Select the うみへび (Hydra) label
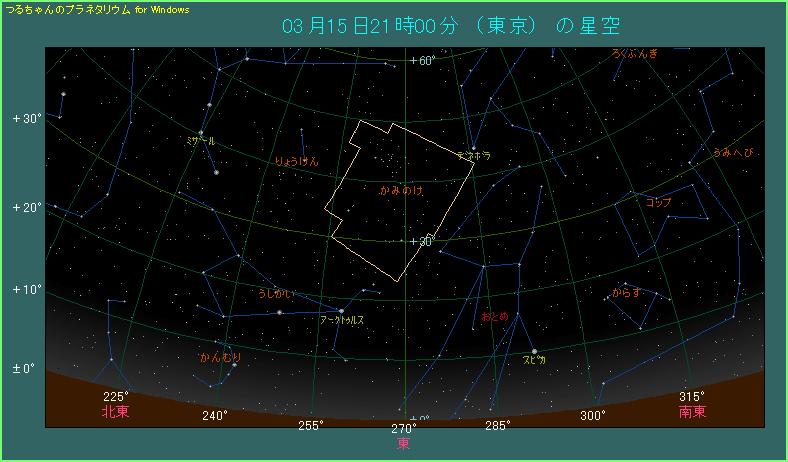 coord(733,153)
